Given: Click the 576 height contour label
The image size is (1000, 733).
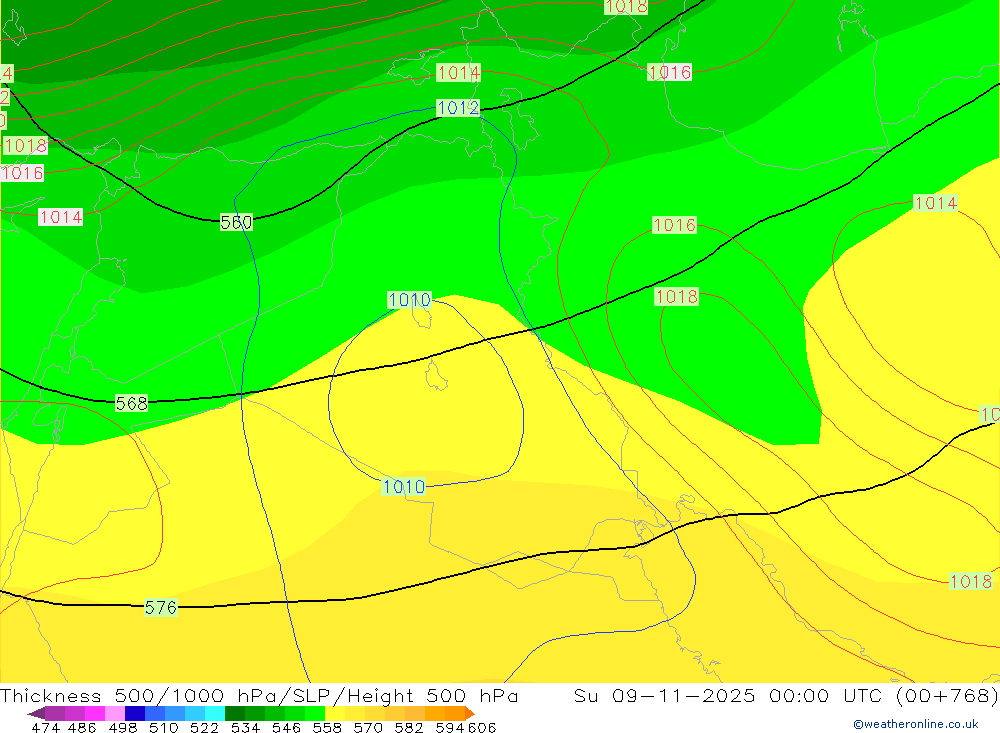Looking at the screenshot, I should [x=161, y=607].
